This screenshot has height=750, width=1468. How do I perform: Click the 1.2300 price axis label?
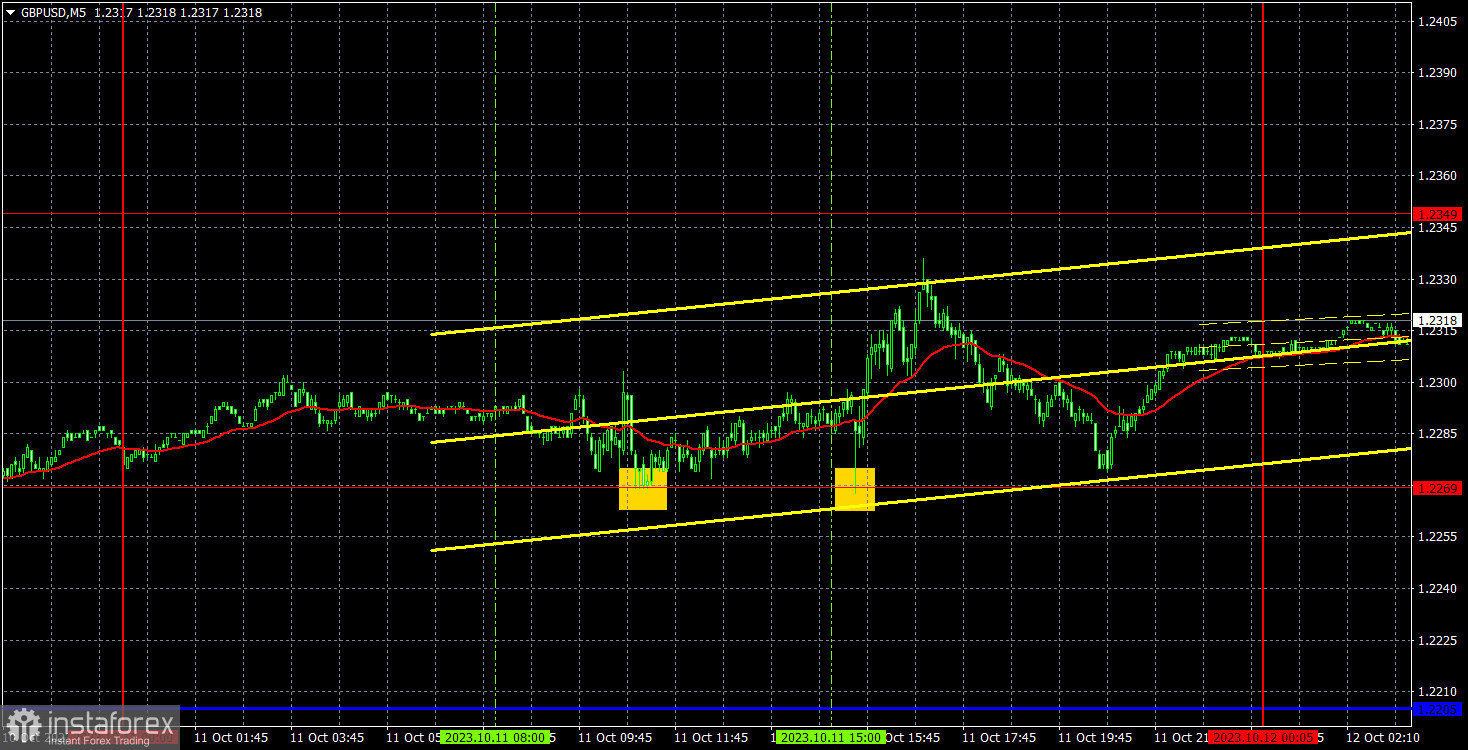(1438, 383)
